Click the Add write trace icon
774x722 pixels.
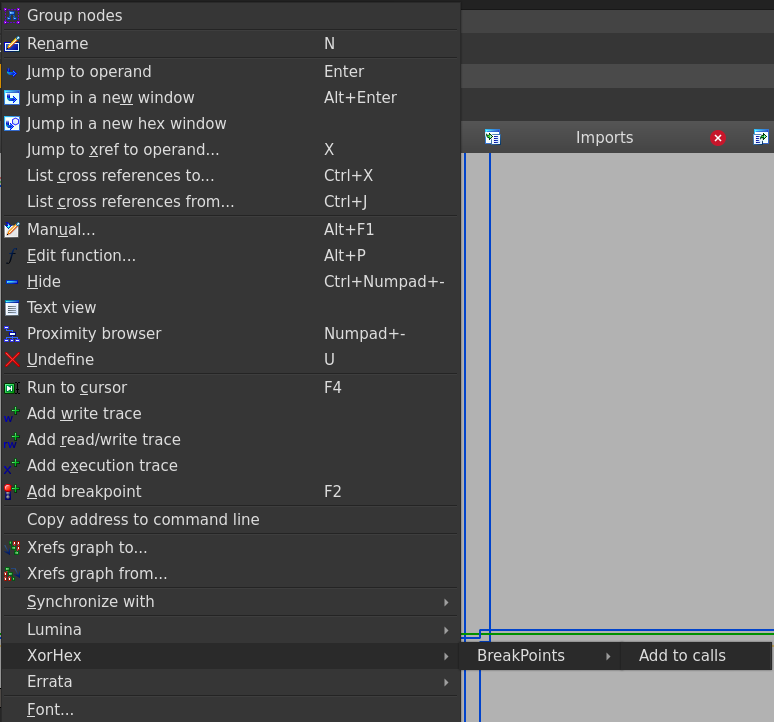(x=12, y=414)
